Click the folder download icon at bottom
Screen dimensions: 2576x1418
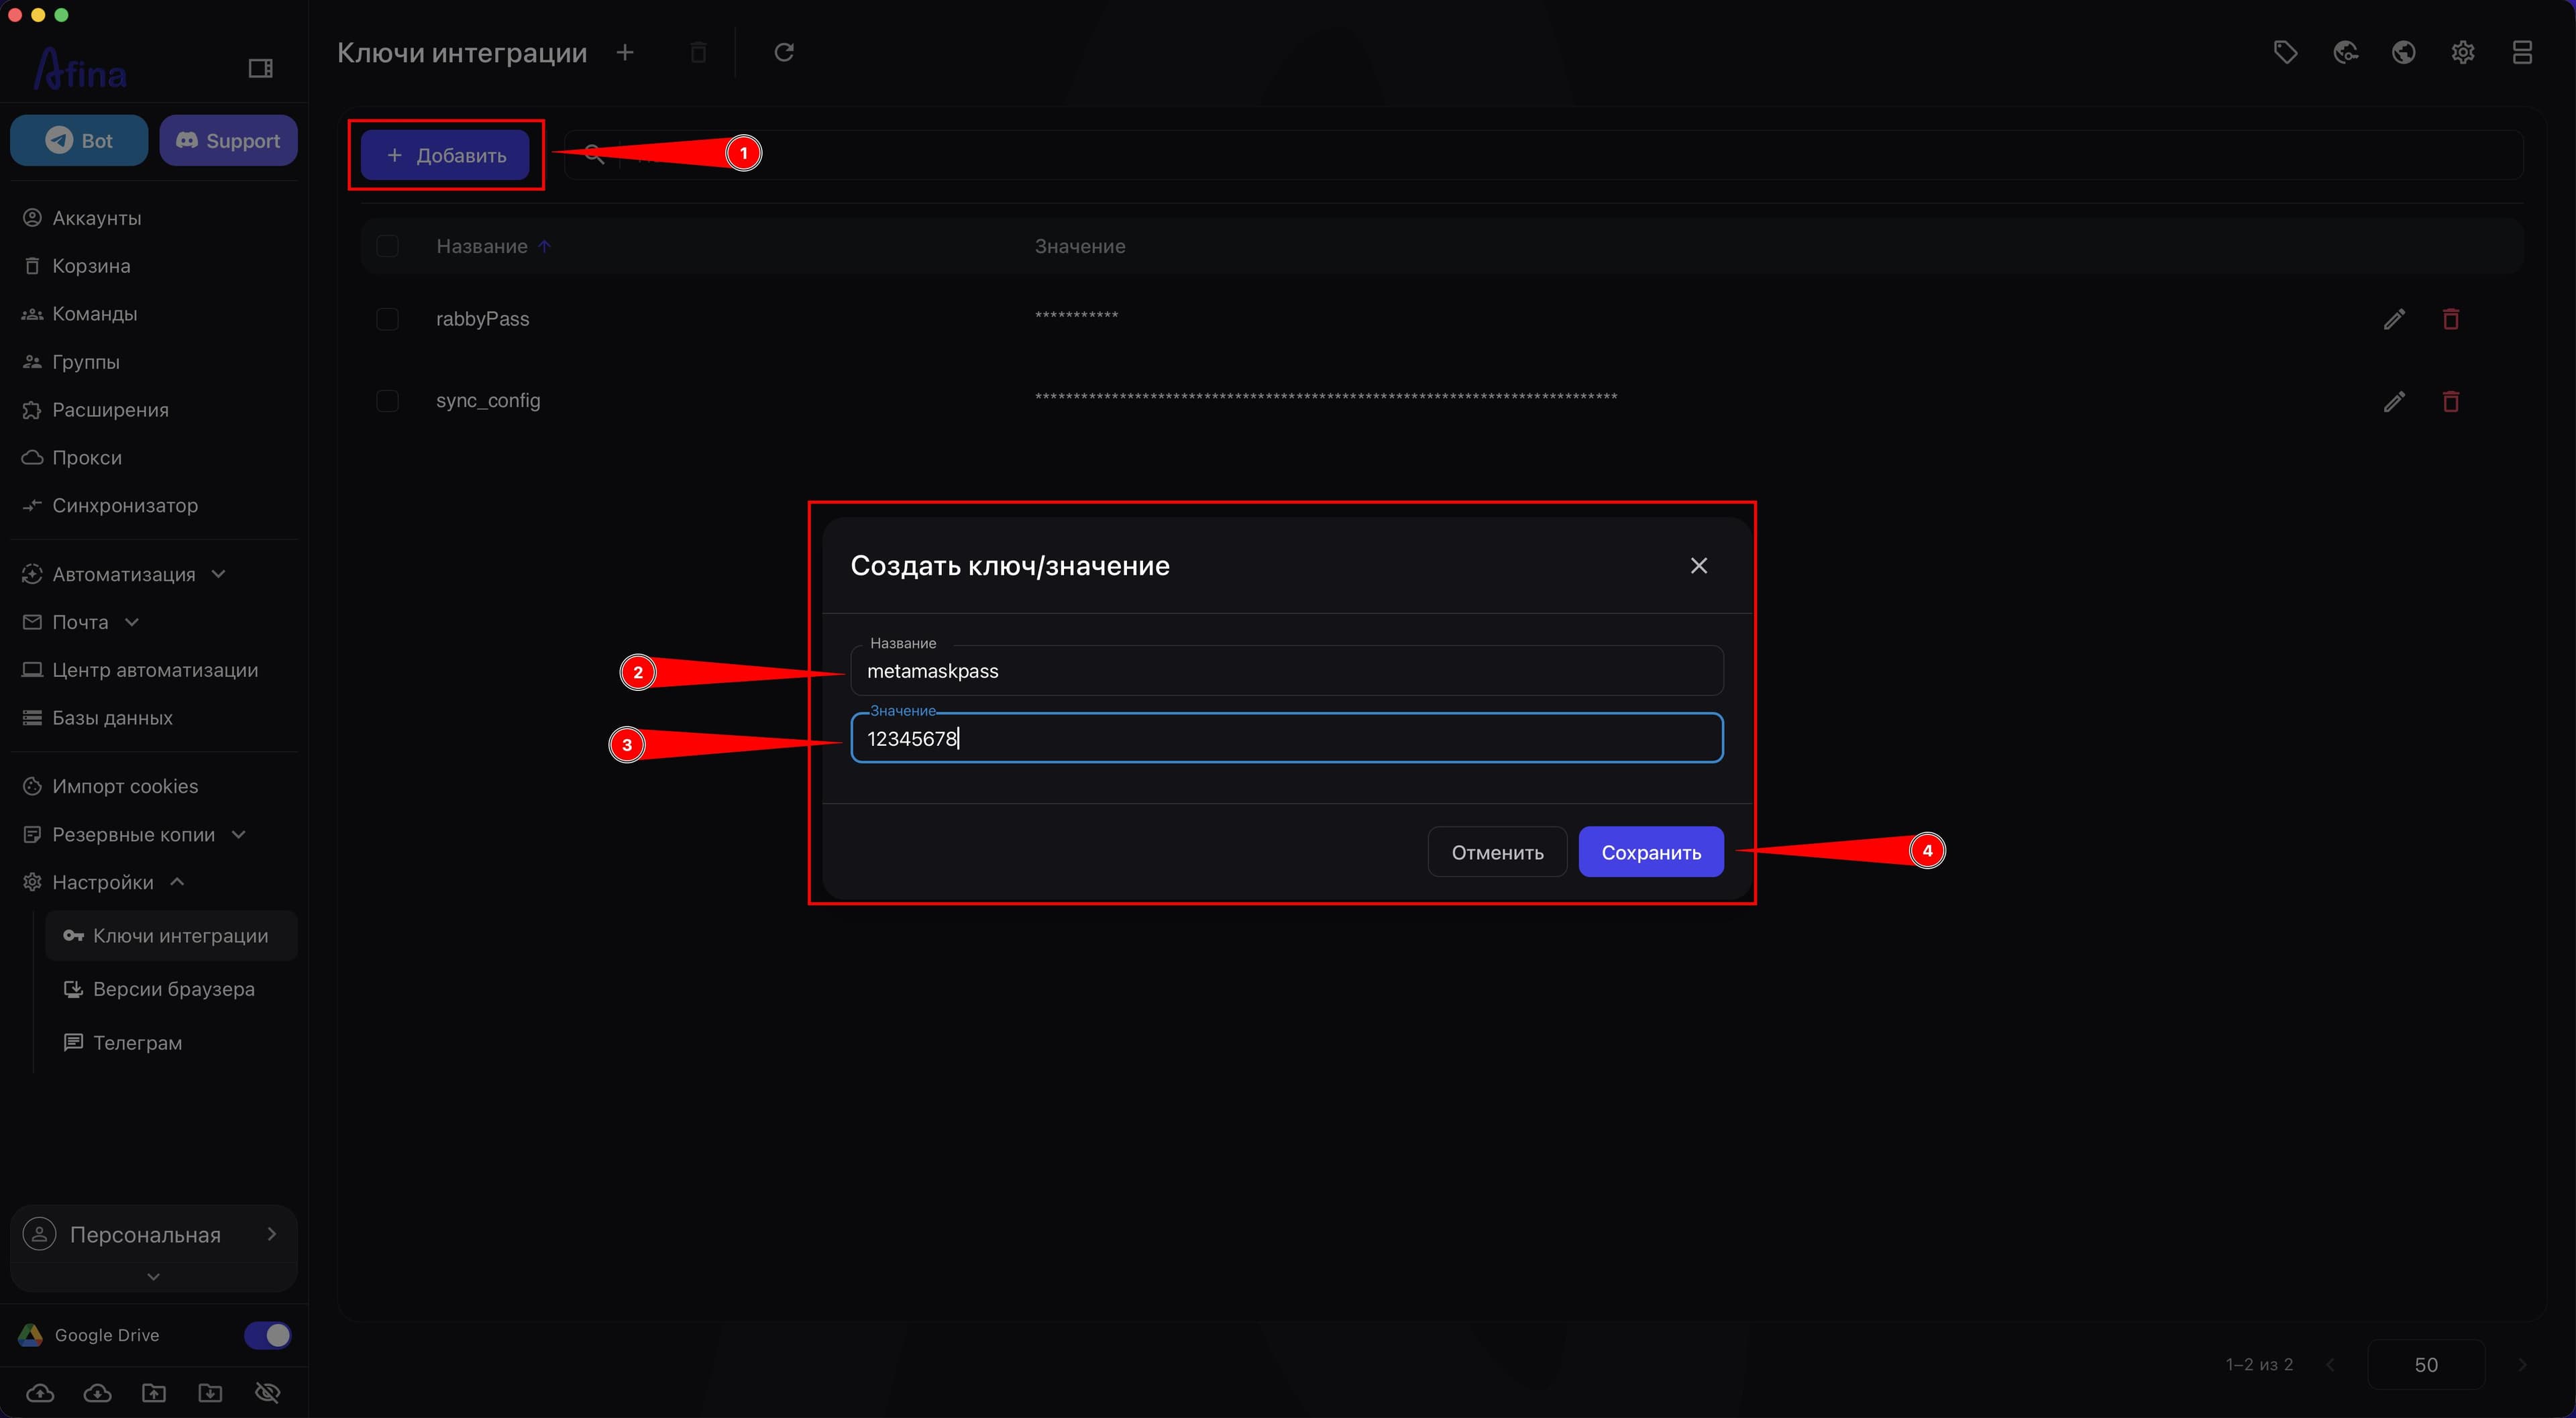click(x=210, y=1392)
